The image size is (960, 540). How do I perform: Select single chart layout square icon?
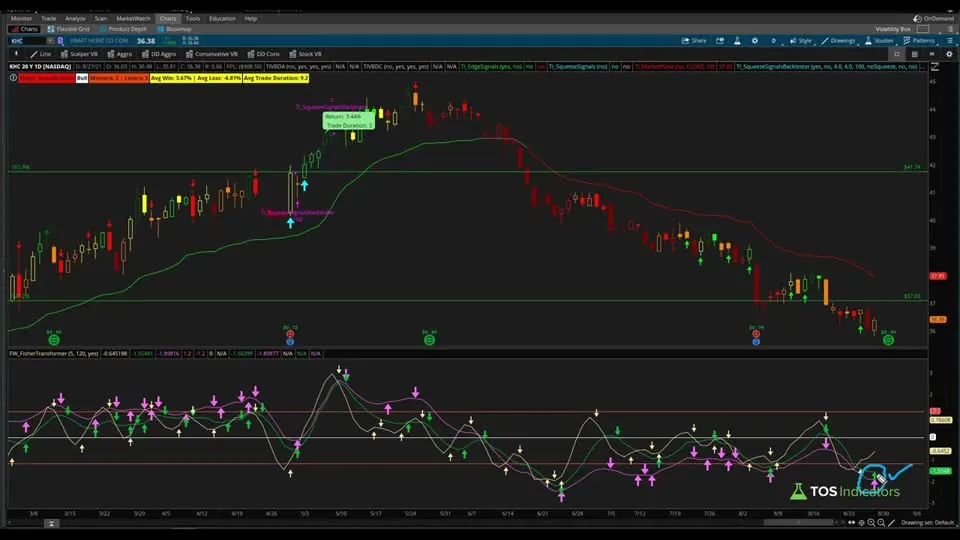point(897,54)
